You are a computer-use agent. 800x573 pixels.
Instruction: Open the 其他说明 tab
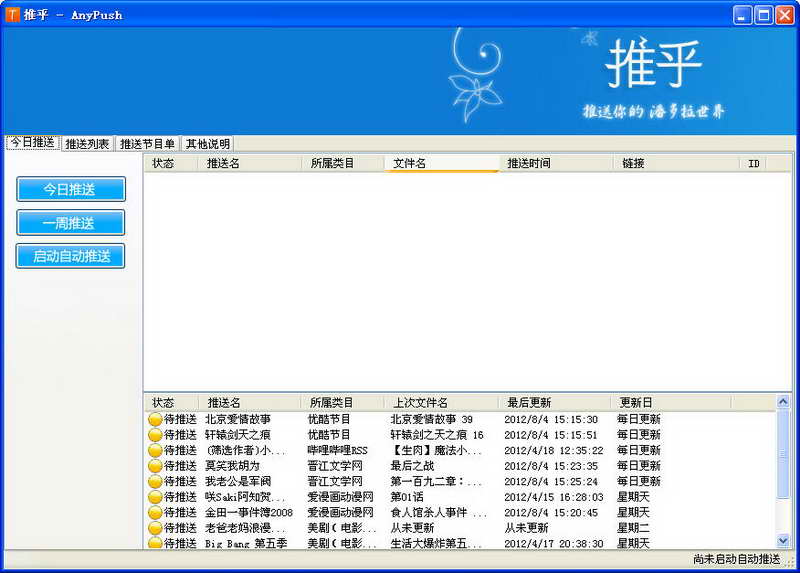(207, 144)
